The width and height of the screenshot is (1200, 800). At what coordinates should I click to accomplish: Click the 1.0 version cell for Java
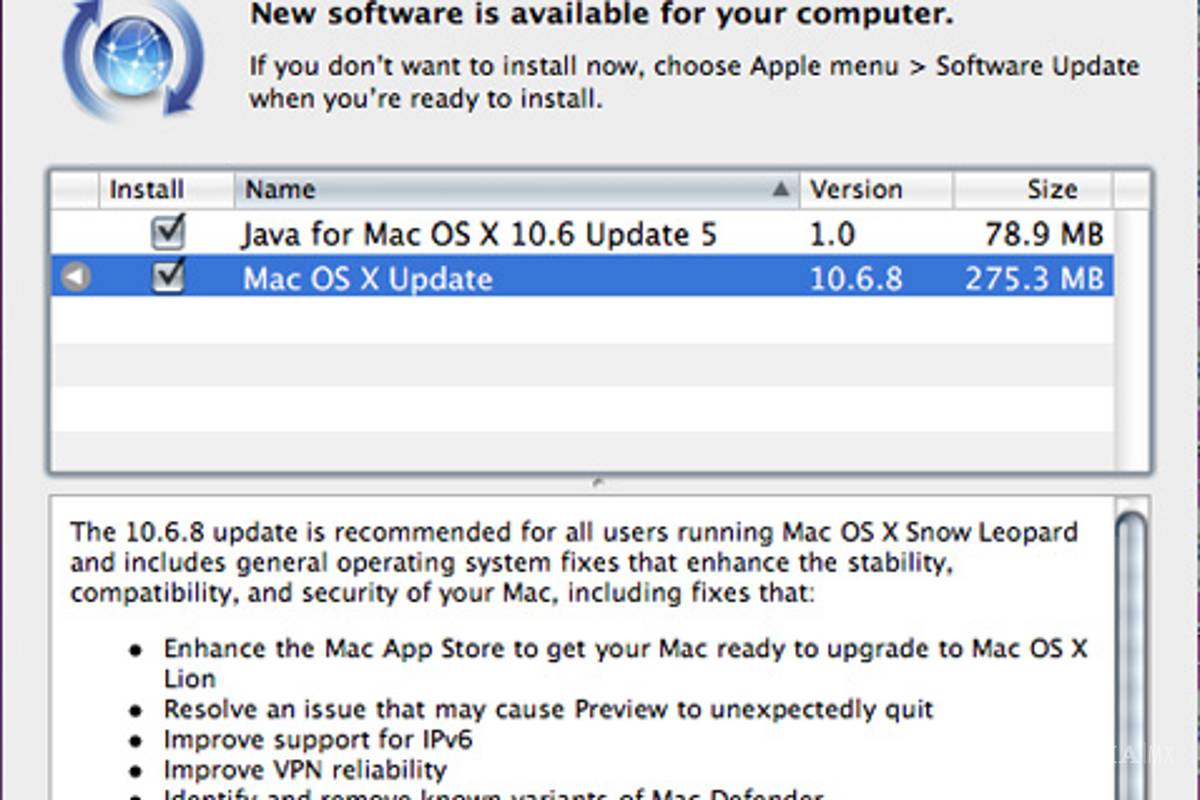[x=832, y=234]
